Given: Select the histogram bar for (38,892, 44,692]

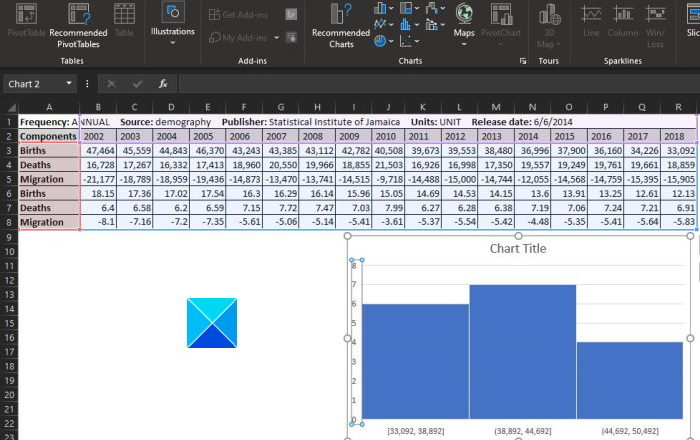Looking at the screenshot, I should [523, 352].
